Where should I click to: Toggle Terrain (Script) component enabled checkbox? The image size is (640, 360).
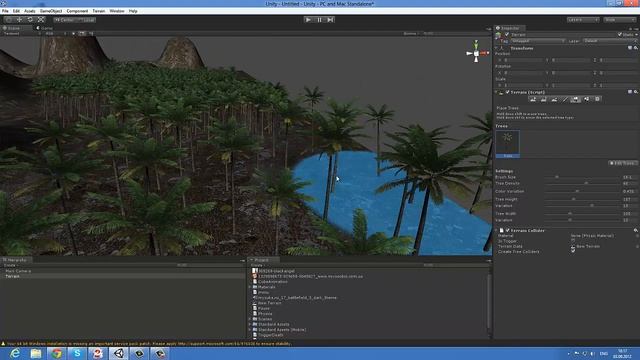tap(507, 92)
